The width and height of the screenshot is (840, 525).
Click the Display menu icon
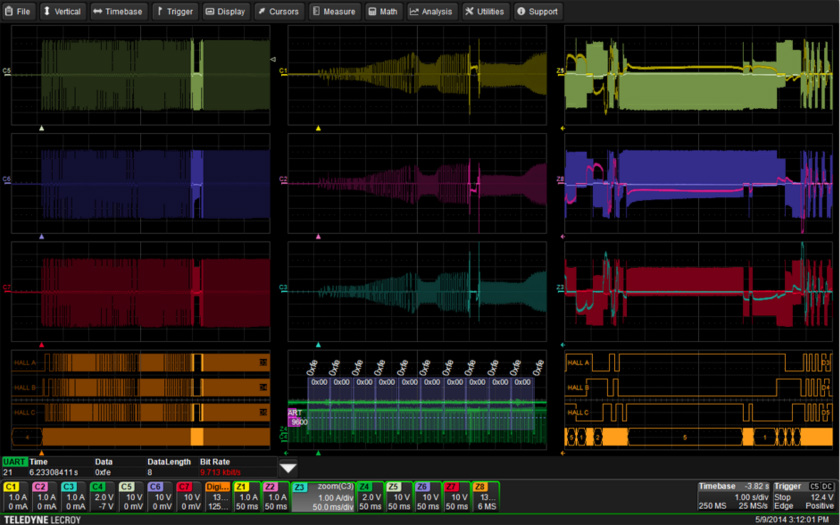(226, 12)
